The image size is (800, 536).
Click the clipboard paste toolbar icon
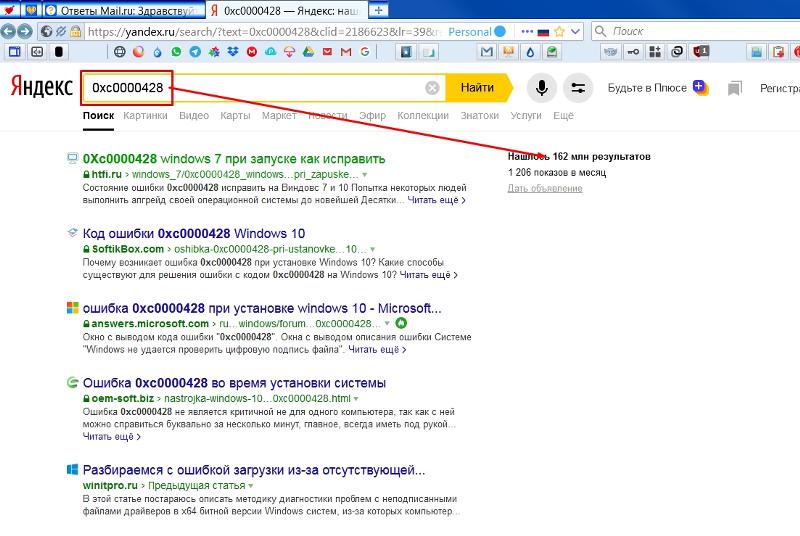(x=778, y=52)
